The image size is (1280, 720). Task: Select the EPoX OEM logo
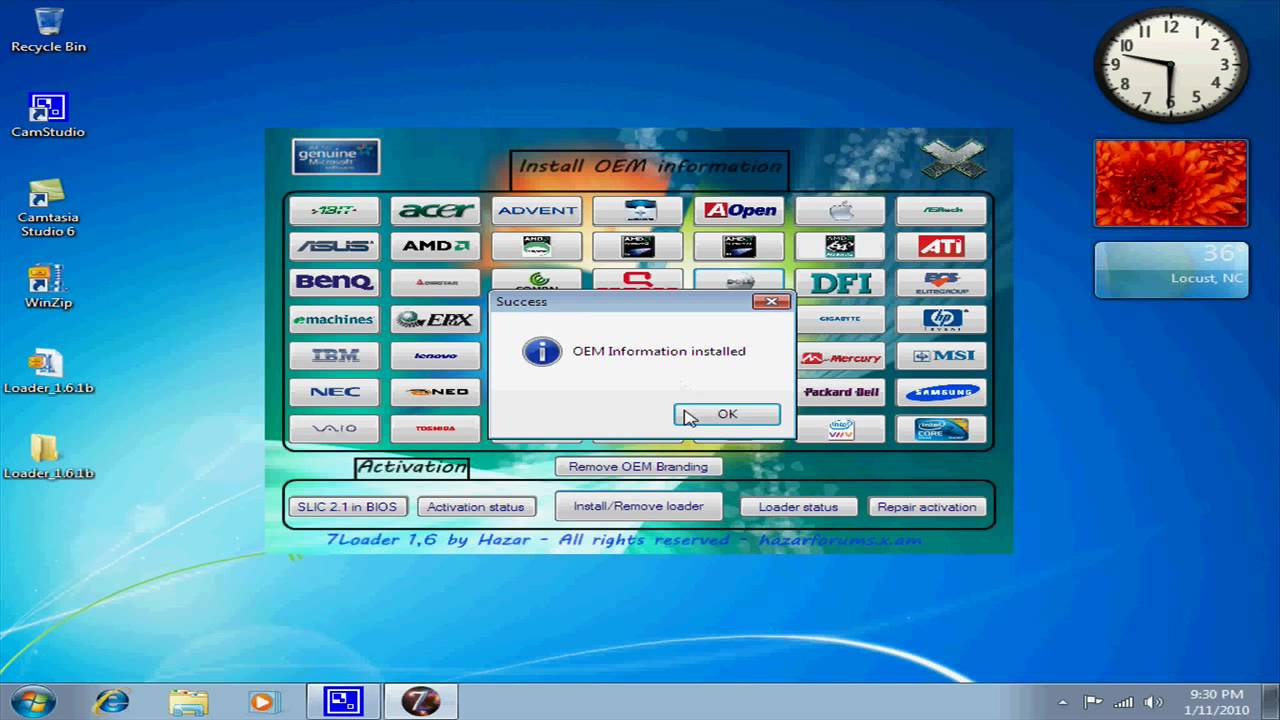(436, 319)
